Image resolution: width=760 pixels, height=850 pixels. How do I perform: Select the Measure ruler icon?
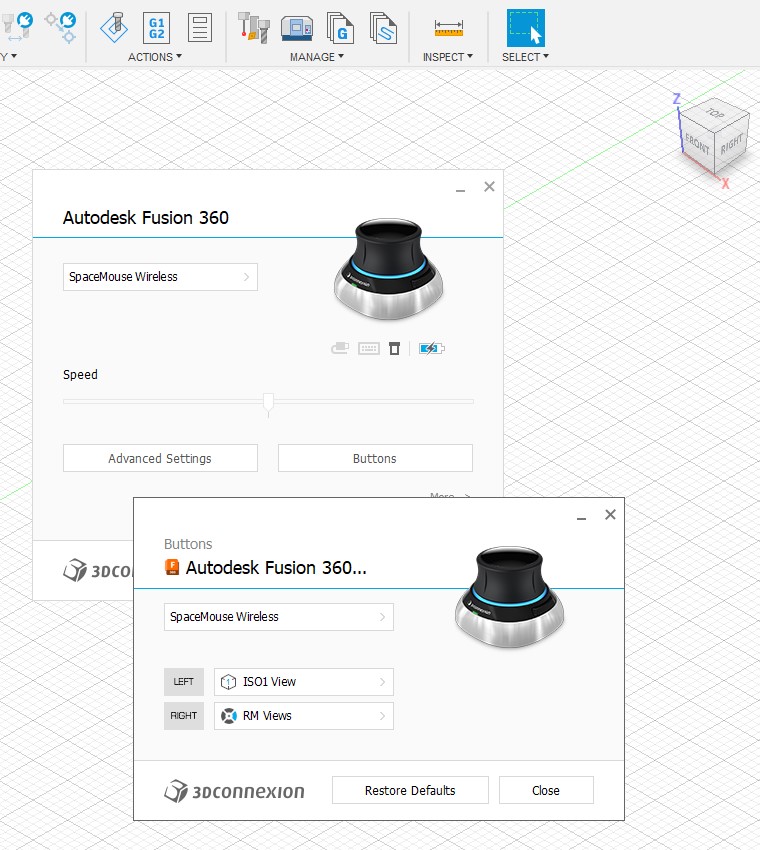pos(448,28)
